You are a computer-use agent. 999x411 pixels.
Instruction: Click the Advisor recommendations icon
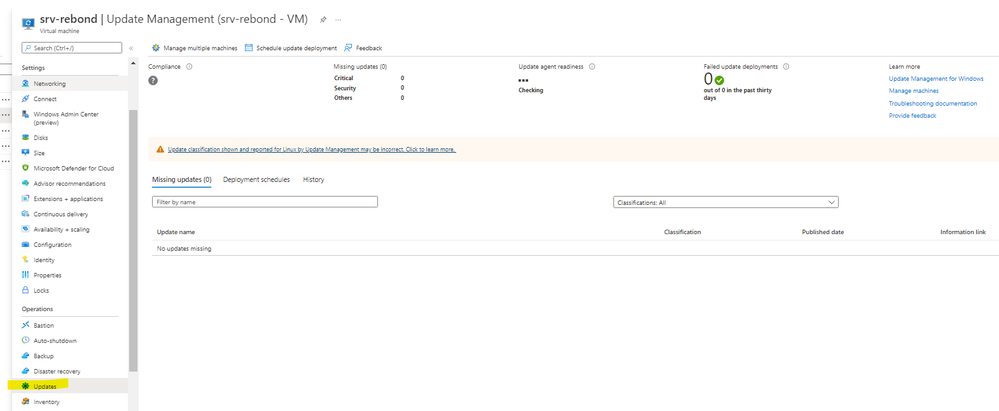[x=25, y=184]
